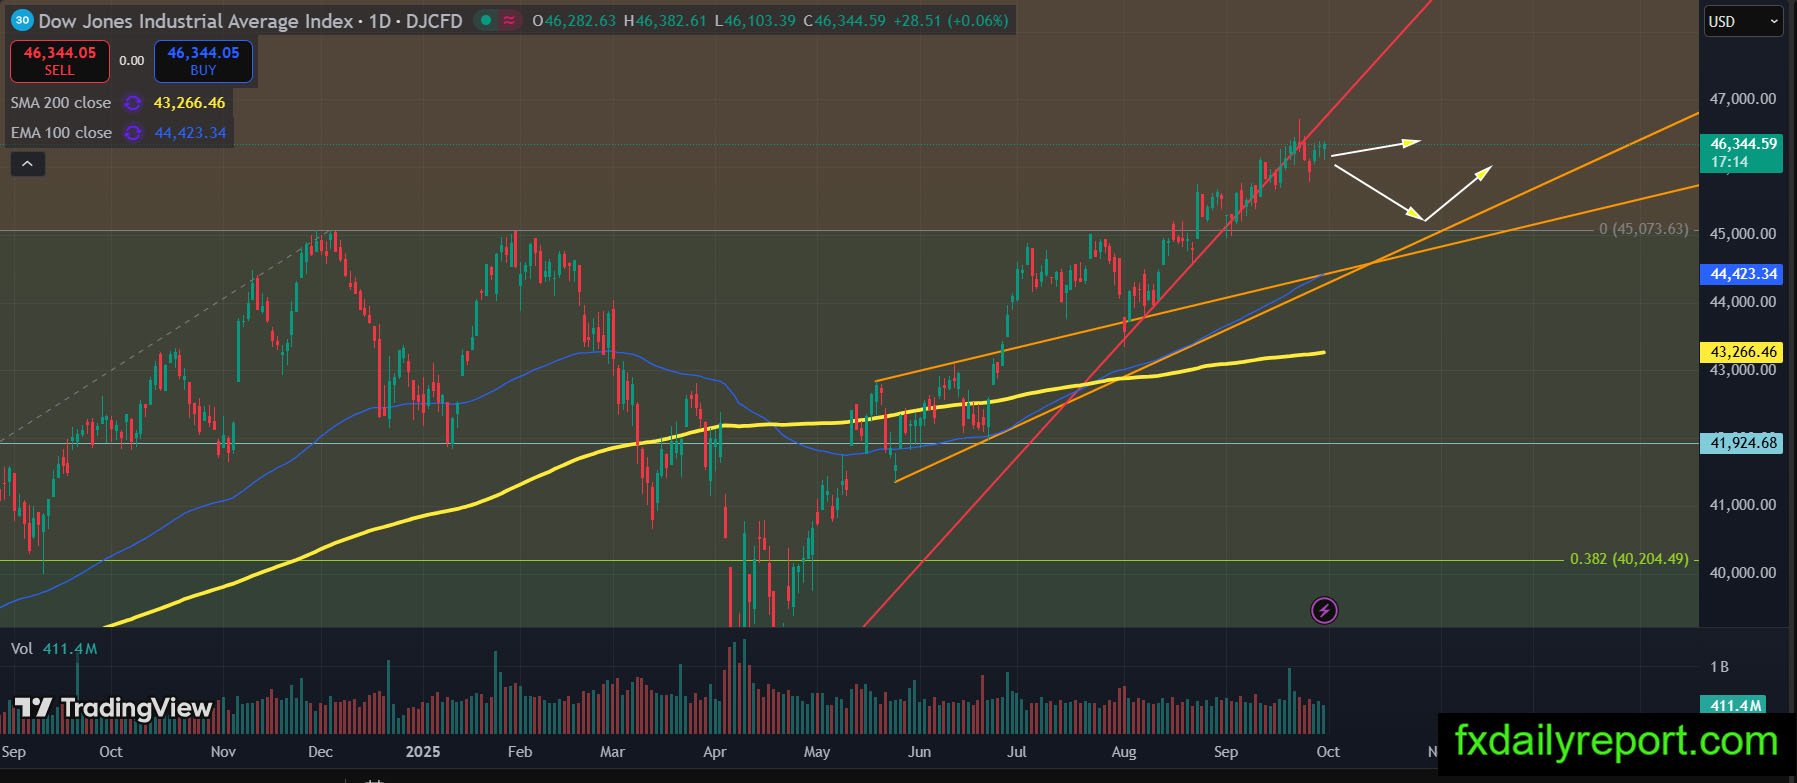Click the Jul label on the time axis
The height and width of the screenshot is (783, 1797).
1016,752
